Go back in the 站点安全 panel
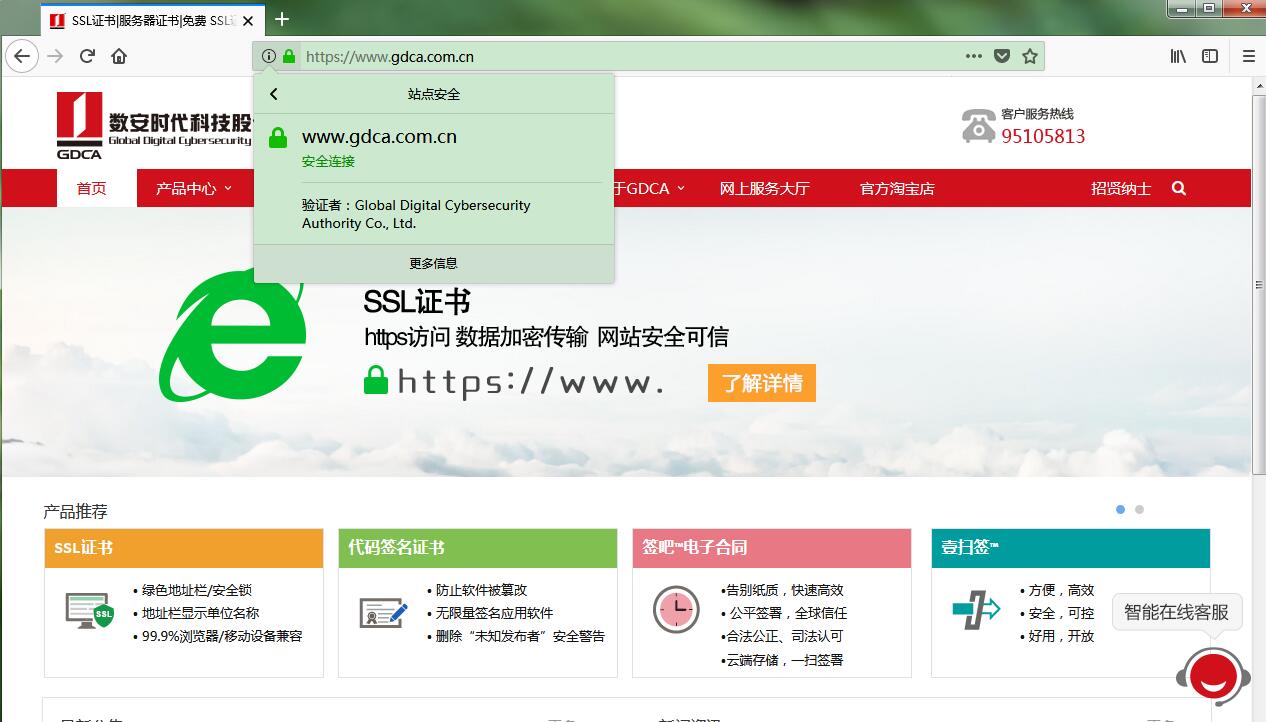The height and width of the screenshot is (722, 1266). click(273, 94)
